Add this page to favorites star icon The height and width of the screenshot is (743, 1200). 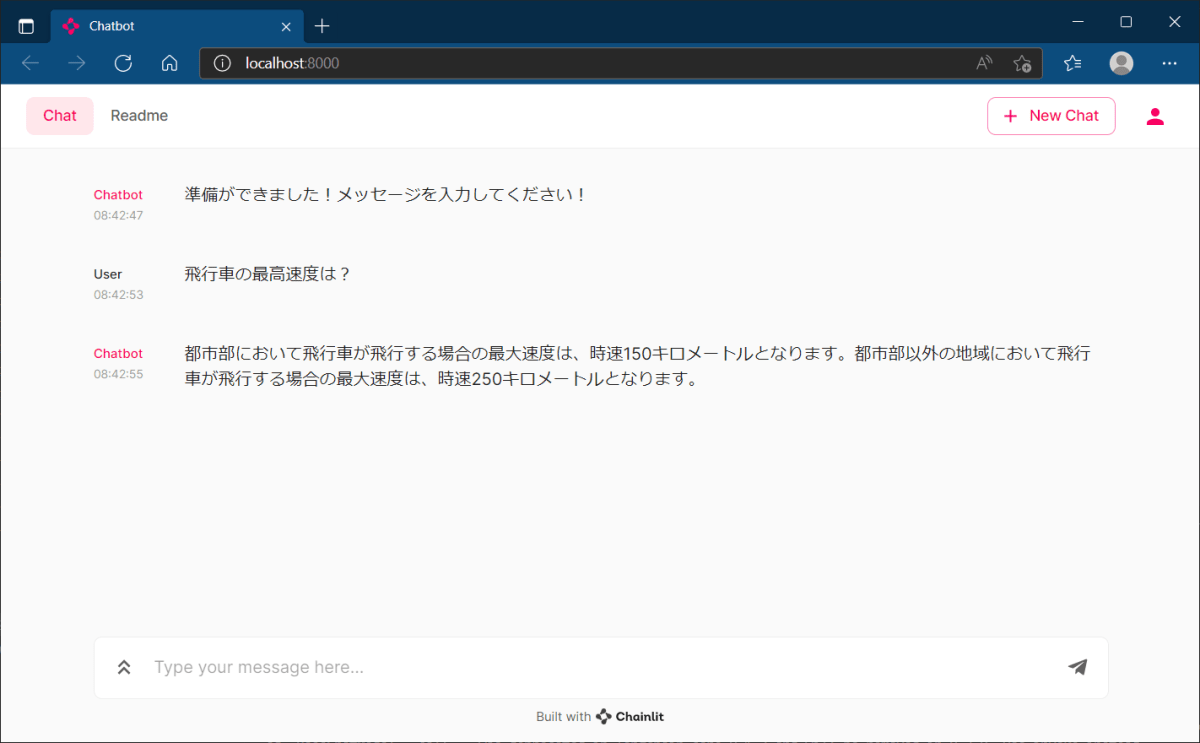click(x=1022, y=63)
